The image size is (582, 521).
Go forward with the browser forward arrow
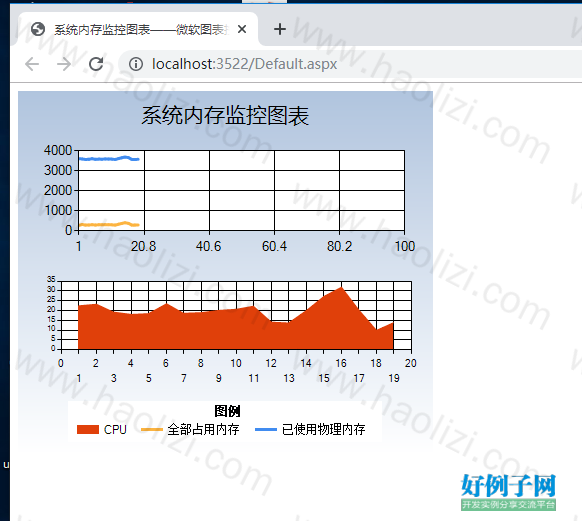(x=64, y=64)
